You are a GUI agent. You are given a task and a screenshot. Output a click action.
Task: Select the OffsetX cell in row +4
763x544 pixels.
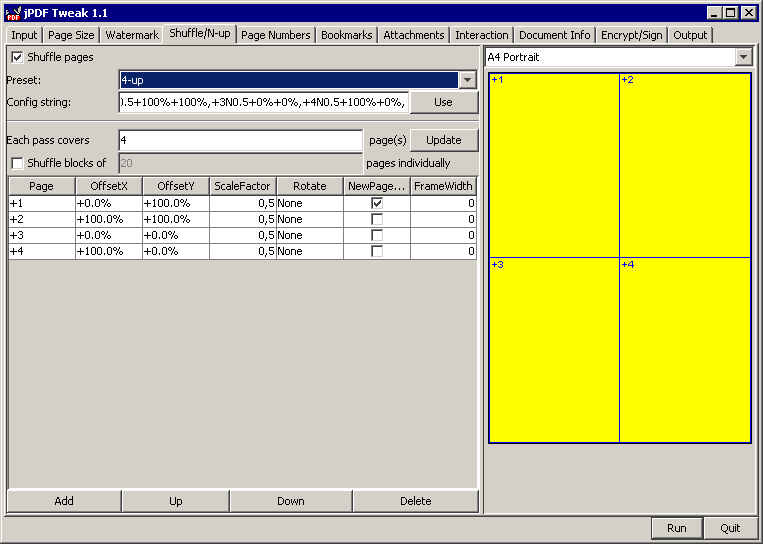pos(108,251)
